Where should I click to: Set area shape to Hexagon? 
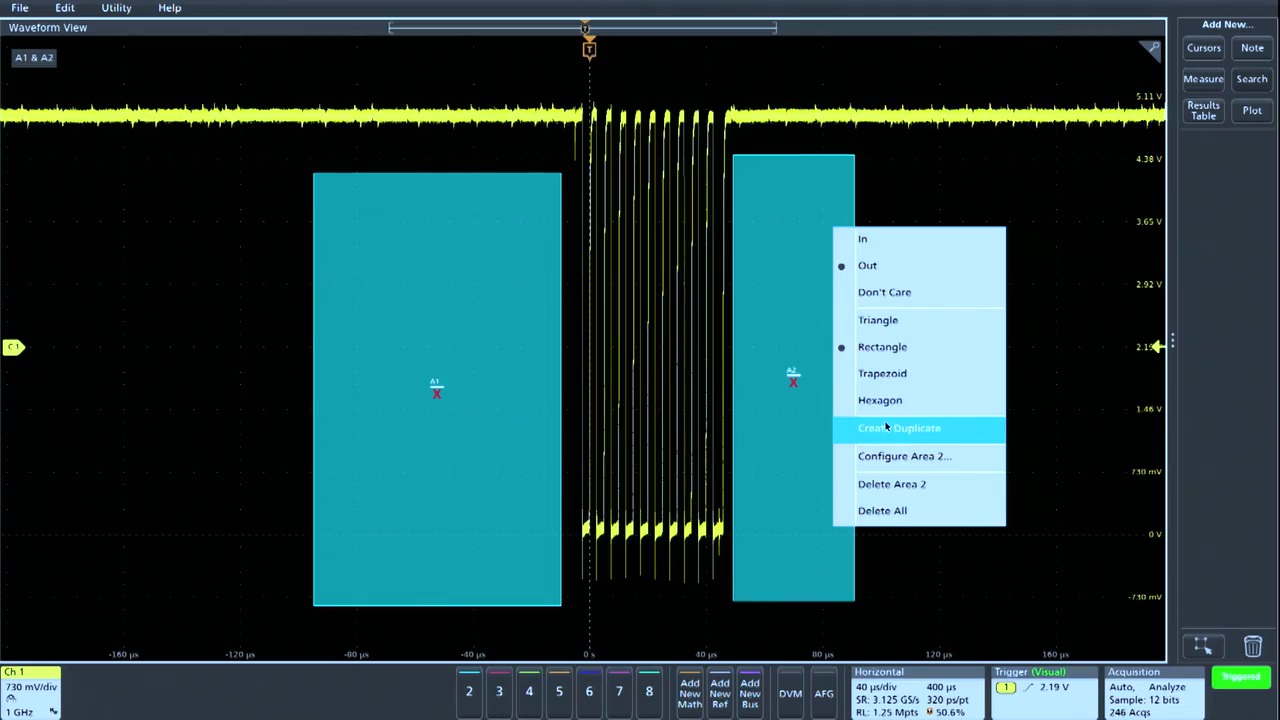[919, 400]
